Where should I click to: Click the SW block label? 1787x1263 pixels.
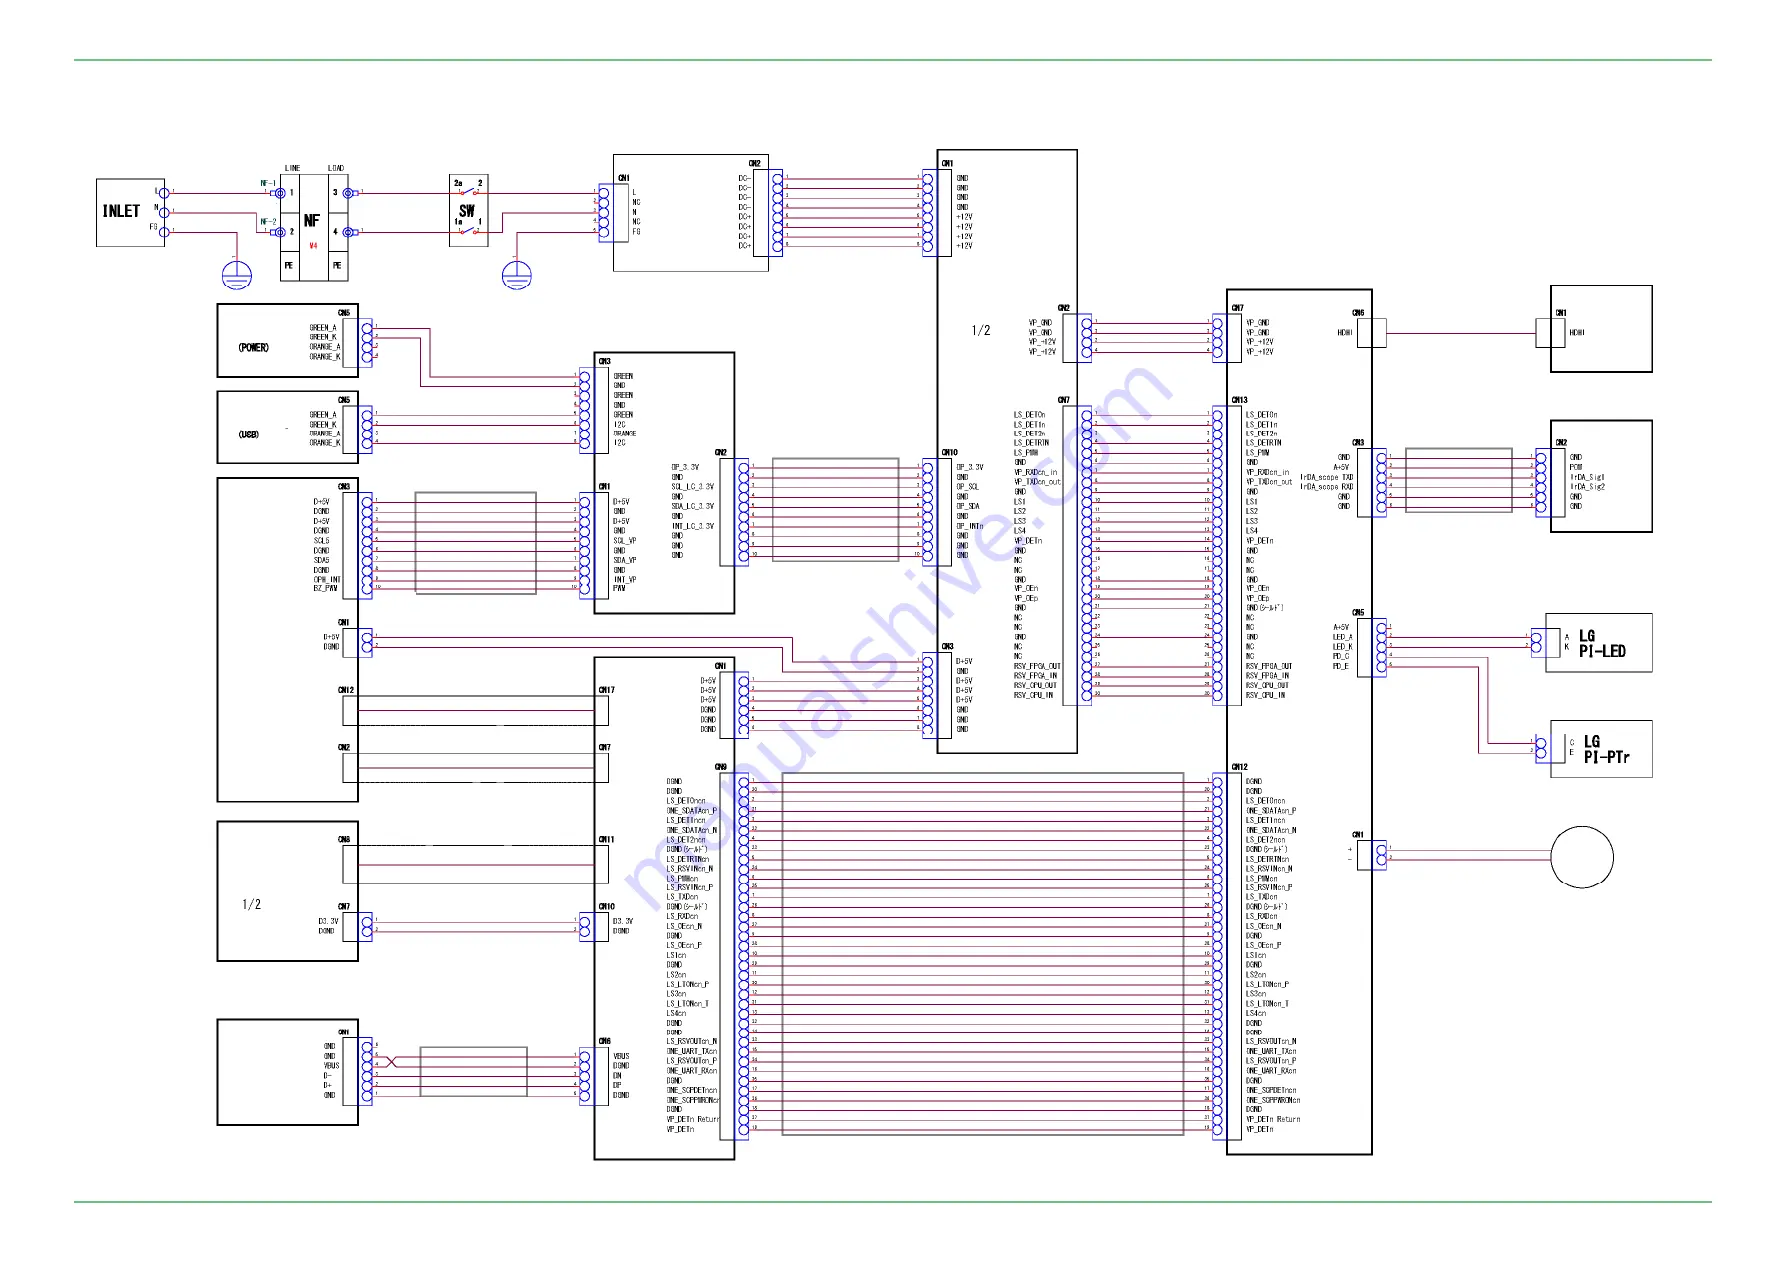[467, 211]
